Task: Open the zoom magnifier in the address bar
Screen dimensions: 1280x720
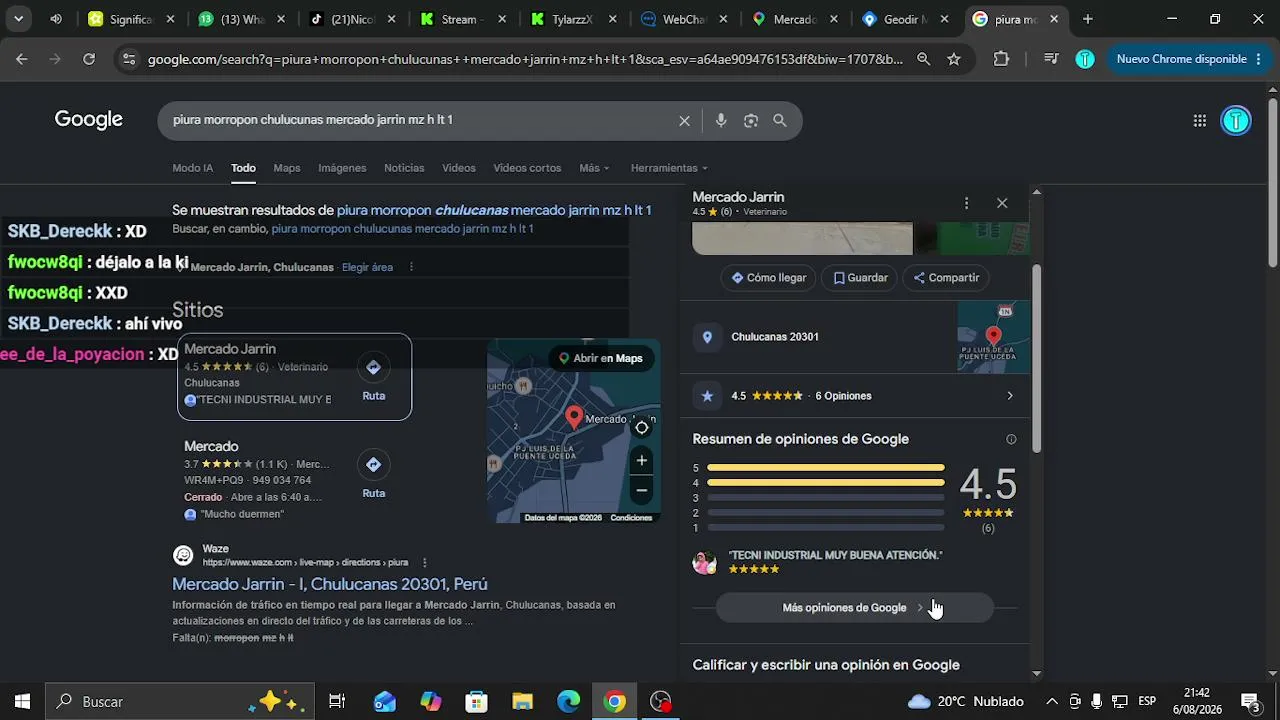Action: pos(924,59)
